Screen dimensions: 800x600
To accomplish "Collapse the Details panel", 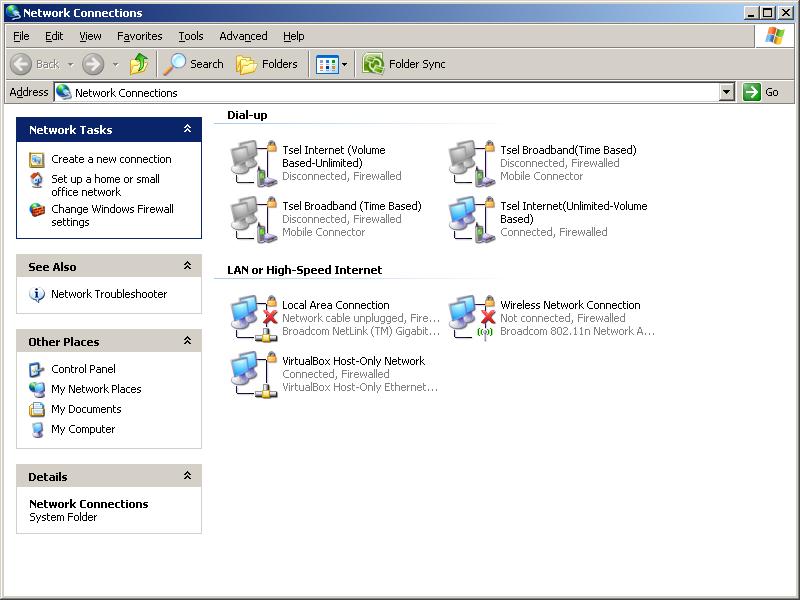I will [x=187, y=476].
